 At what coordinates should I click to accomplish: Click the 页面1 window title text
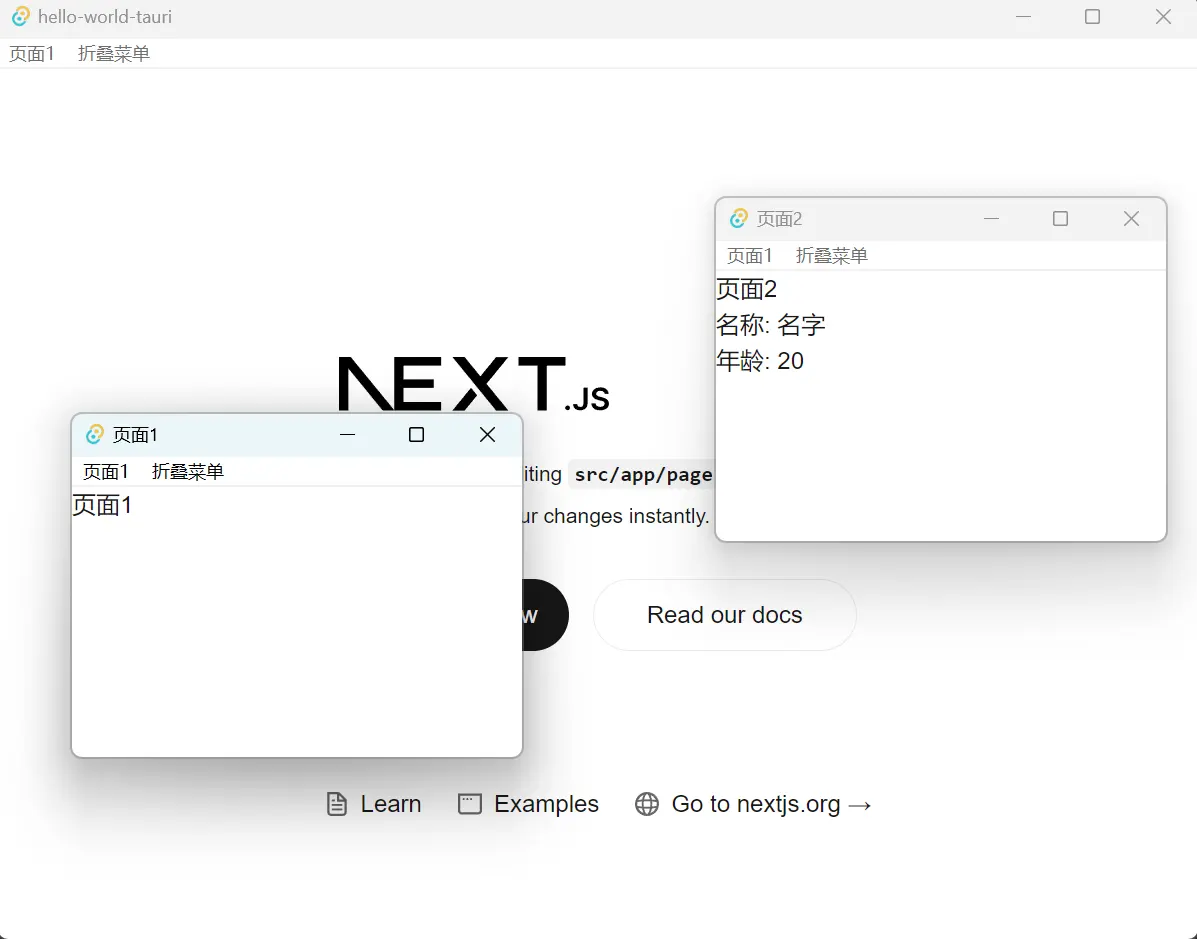coord(135,435)
